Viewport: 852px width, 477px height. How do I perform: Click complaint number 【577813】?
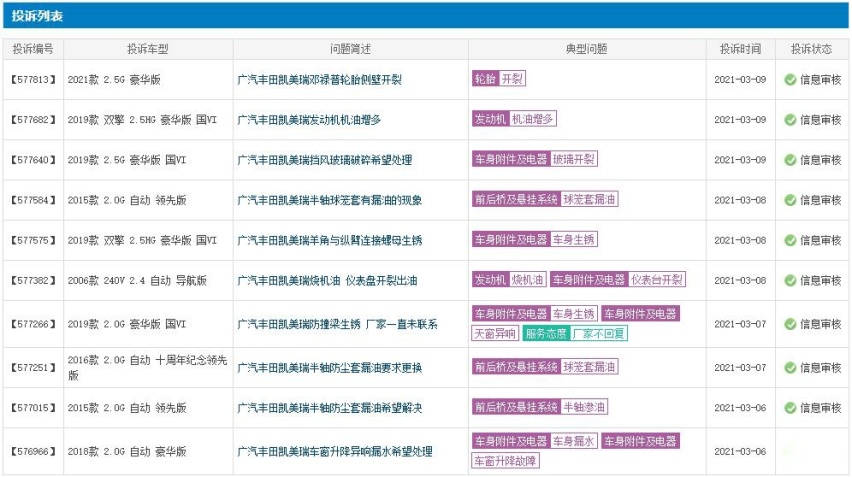pyautogui.click(x=33, y=80)
